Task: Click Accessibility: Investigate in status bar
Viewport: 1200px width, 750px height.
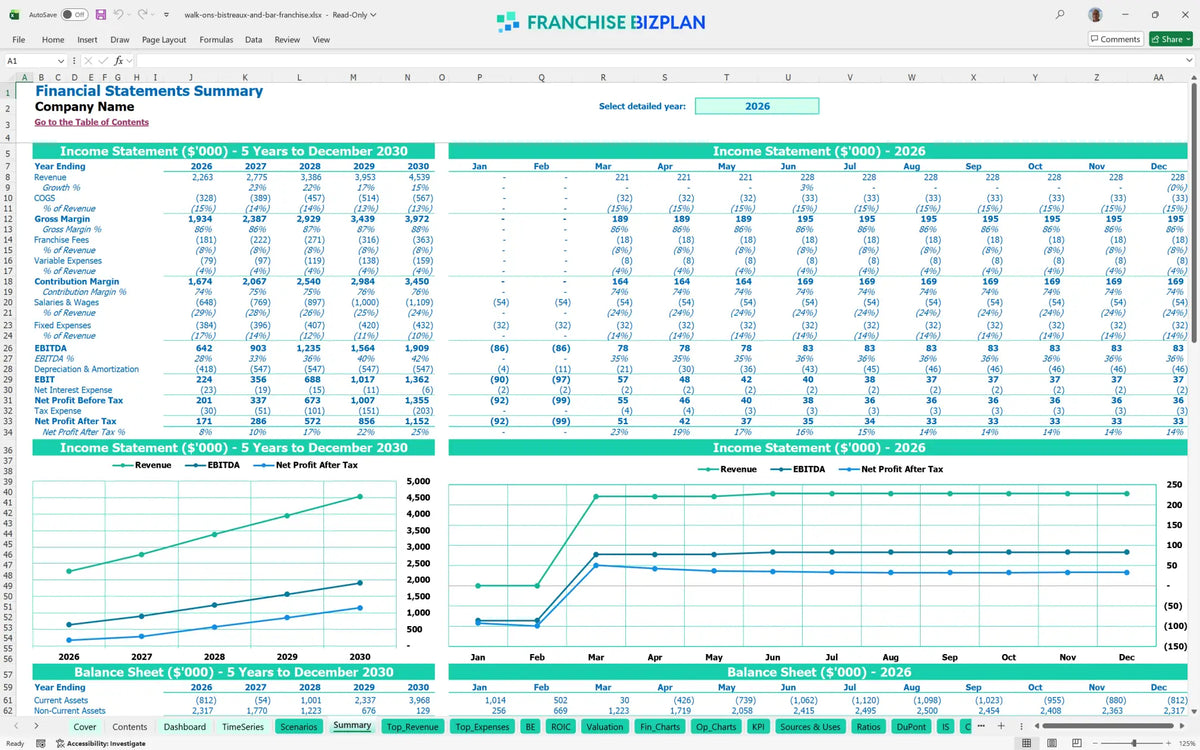Action: [99, 743]
